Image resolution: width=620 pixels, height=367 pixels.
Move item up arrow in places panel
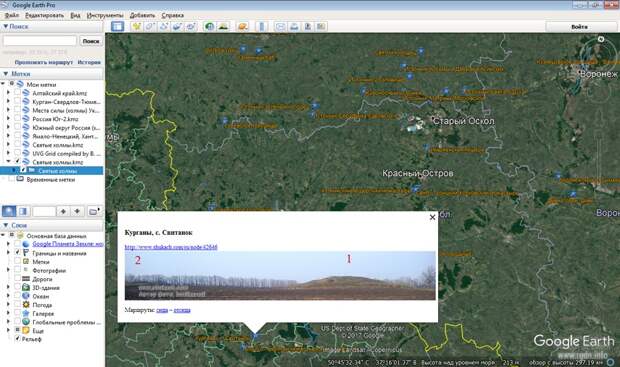[x=63, y=211]
